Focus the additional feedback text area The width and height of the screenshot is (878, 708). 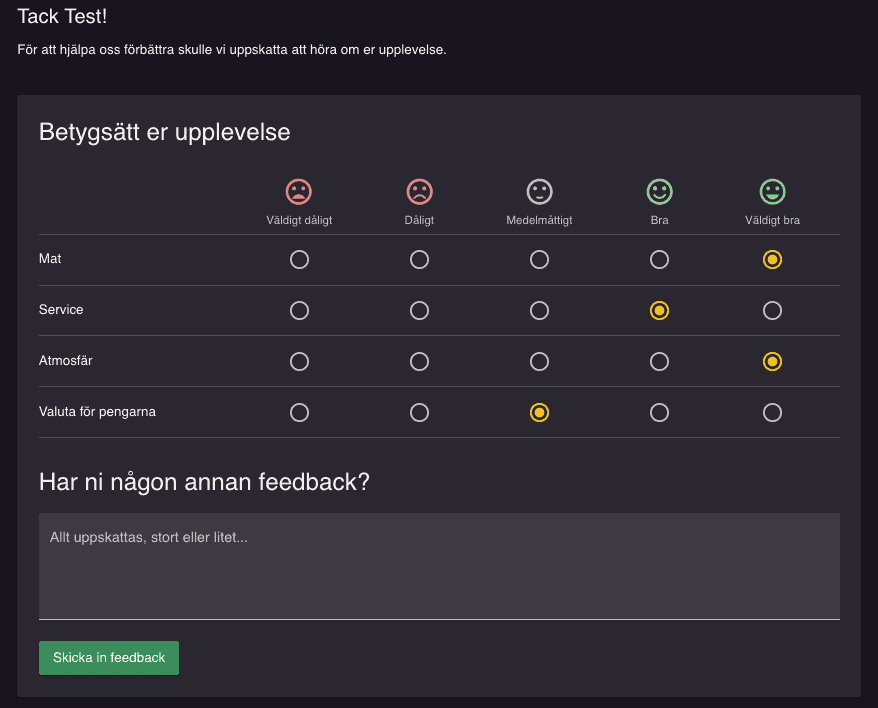tap(439, 566)
